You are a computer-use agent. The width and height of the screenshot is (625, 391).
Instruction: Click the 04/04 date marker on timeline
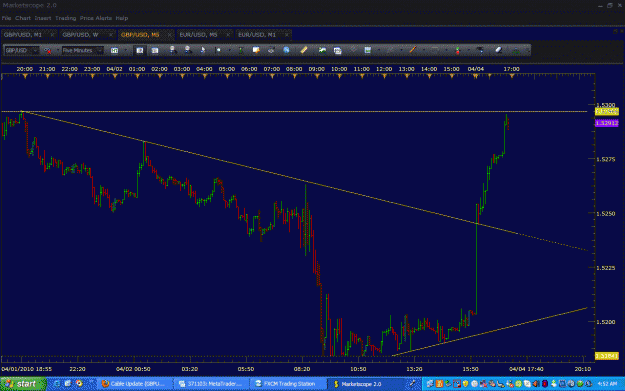(x=476, y=69)
